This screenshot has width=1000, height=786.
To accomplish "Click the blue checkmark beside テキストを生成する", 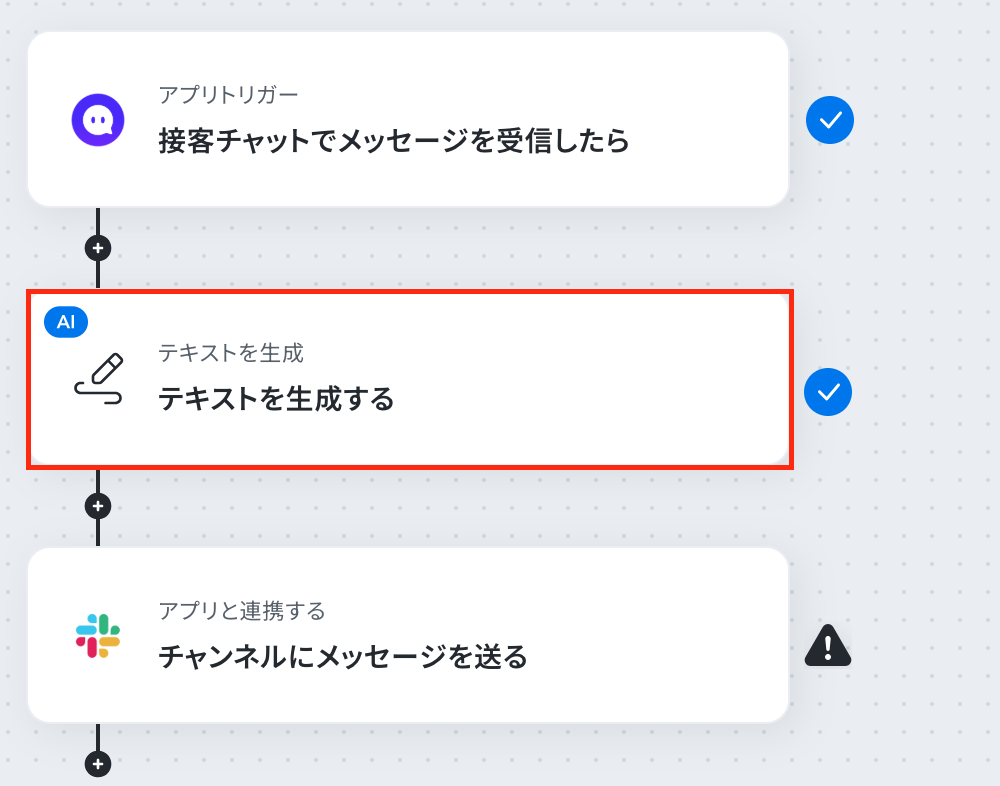I will coord(828,392).
